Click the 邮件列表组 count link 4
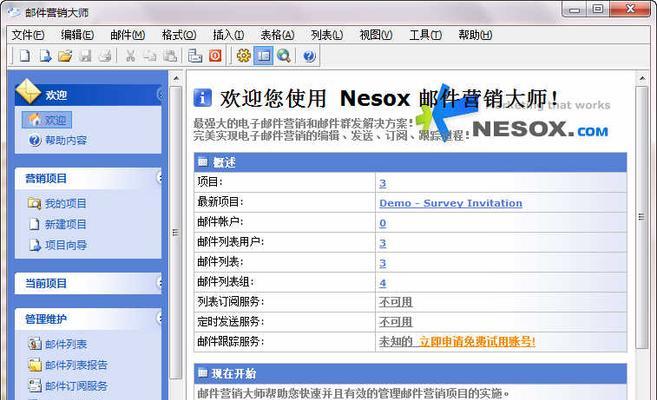Screen dimensions: 657x400 383,283
